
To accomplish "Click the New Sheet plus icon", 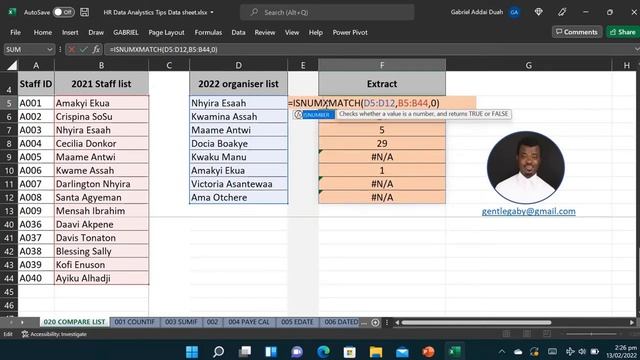I will coord(375,322).
